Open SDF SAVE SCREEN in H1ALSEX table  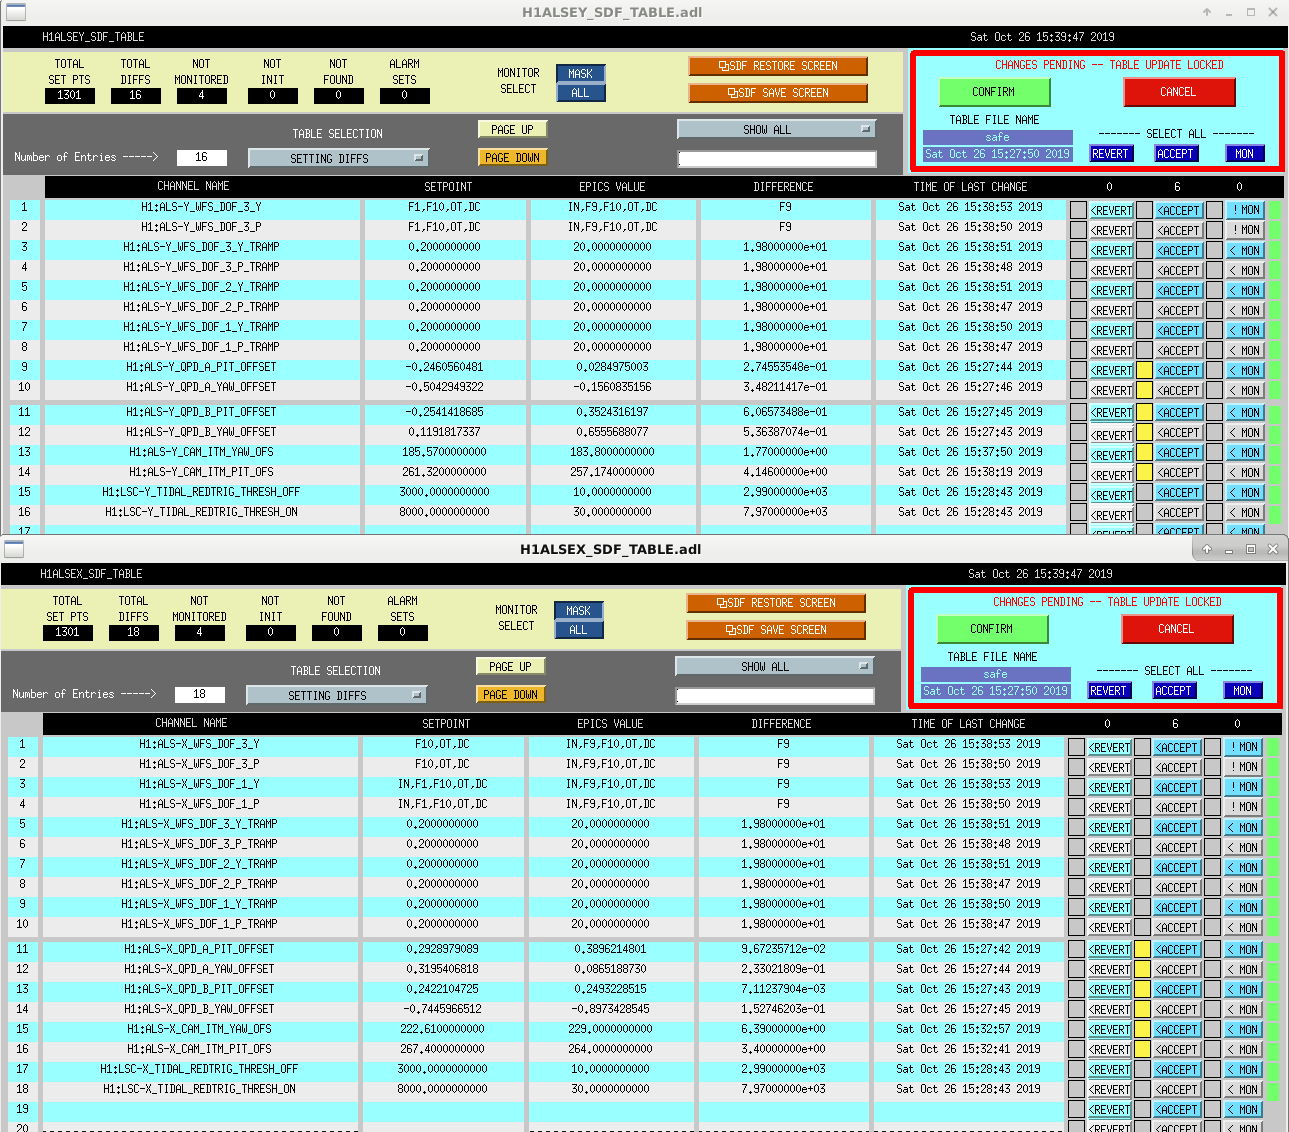(776, 630)
